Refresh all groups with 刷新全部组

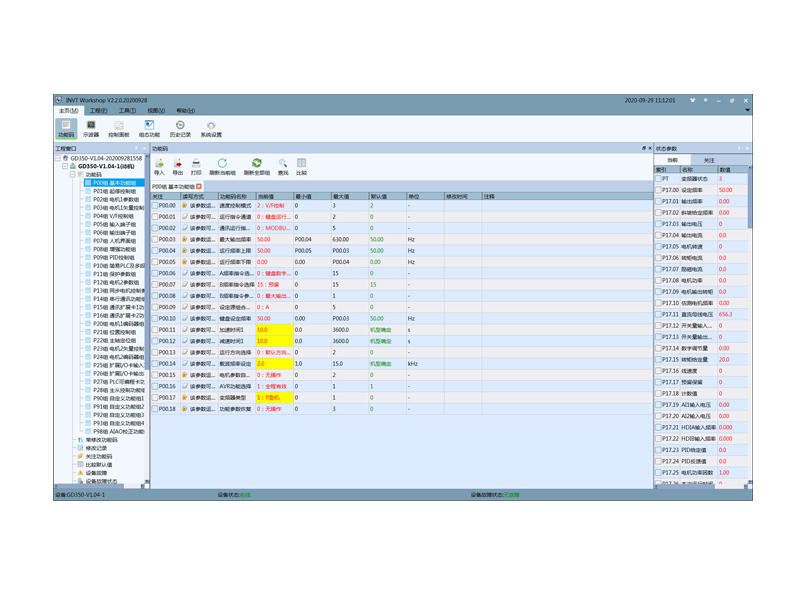tap(257, 166)
